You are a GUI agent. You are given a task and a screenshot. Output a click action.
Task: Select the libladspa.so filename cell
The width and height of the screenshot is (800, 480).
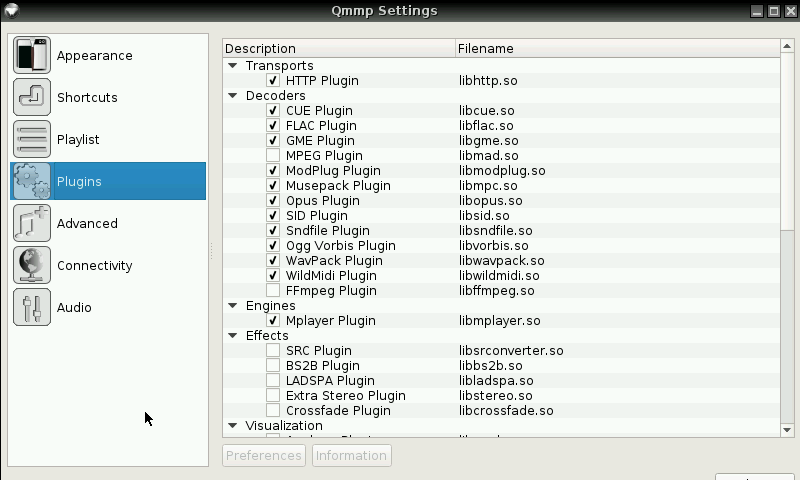(496, 381)
